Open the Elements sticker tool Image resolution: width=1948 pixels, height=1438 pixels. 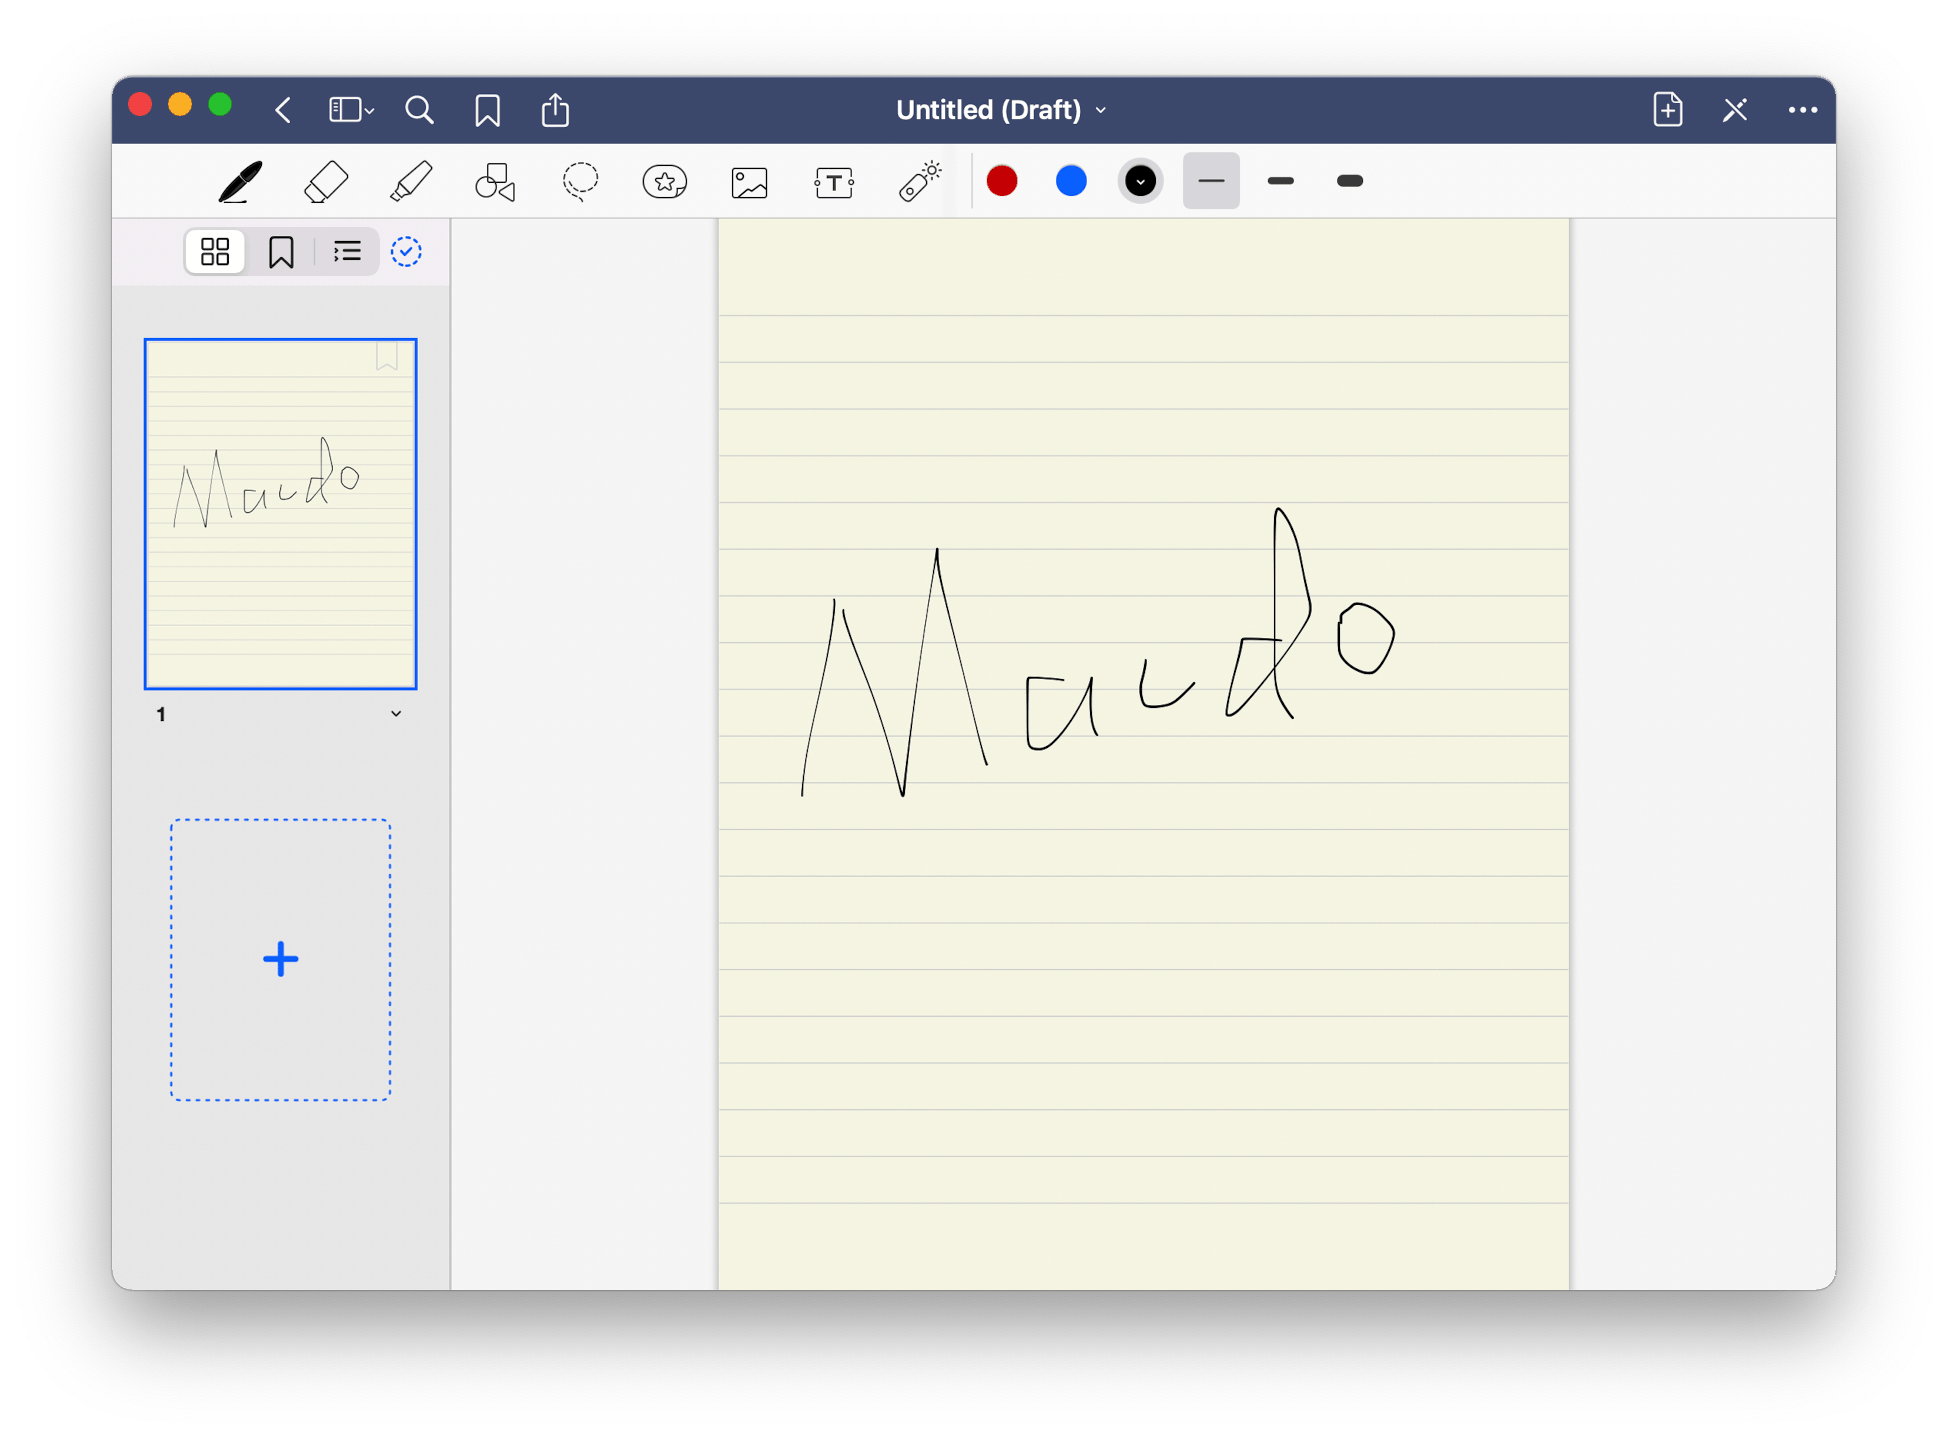point(665,181)
